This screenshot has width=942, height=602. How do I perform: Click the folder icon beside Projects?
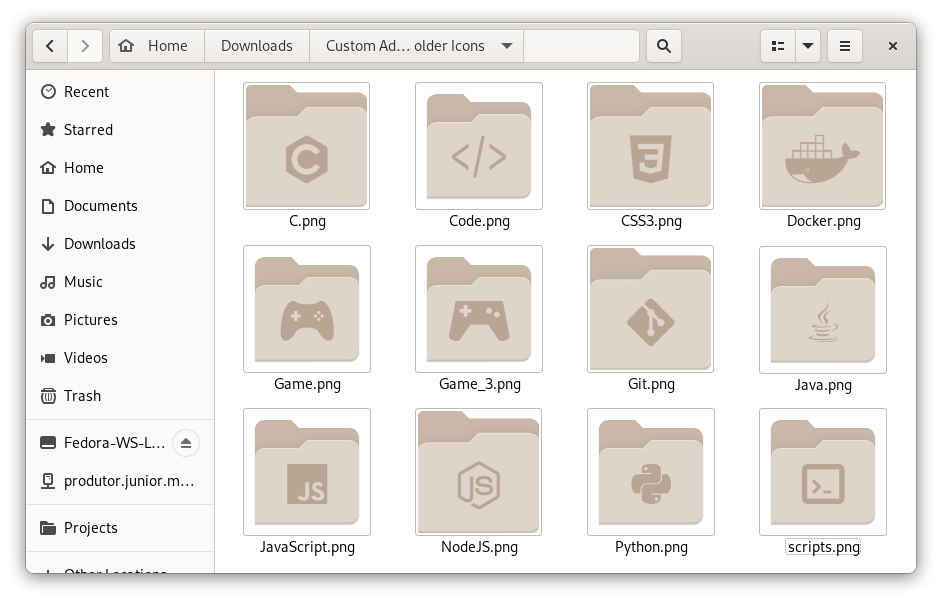click(48, 528)
